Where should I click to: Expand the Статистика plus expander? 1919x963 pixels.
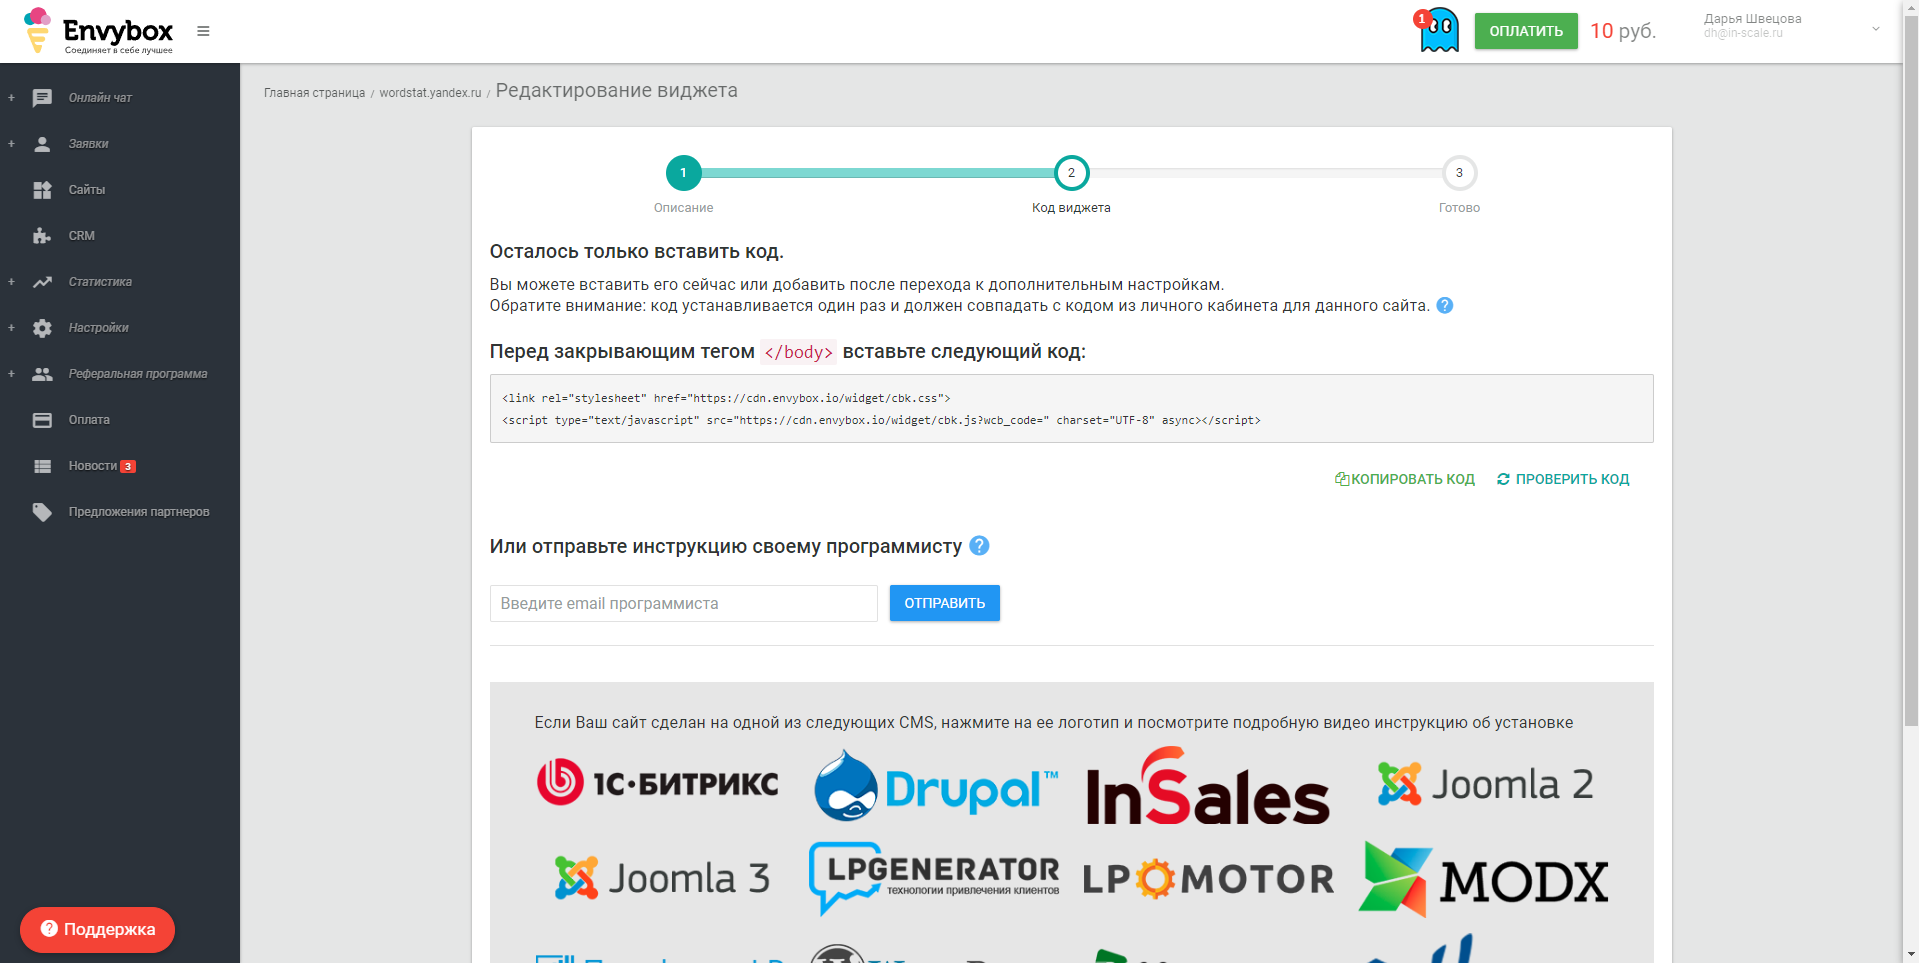pos(11,282)
